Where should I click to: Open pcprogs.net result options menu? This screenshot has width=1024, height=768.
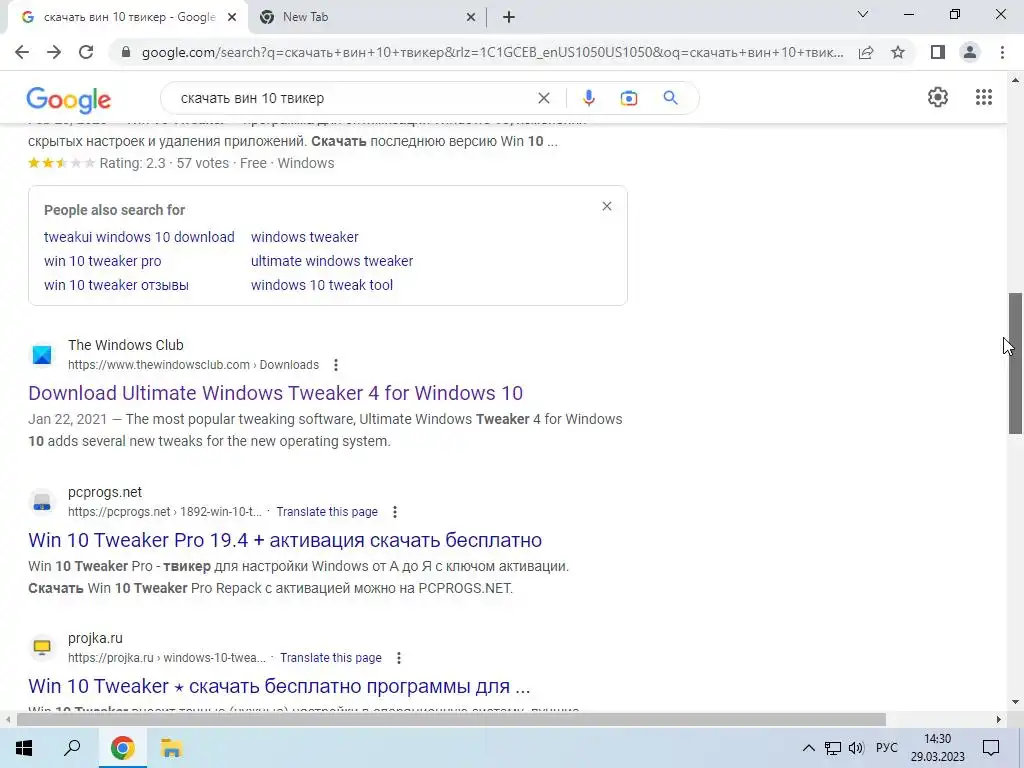pyautogui.click(x=394, y=512)
